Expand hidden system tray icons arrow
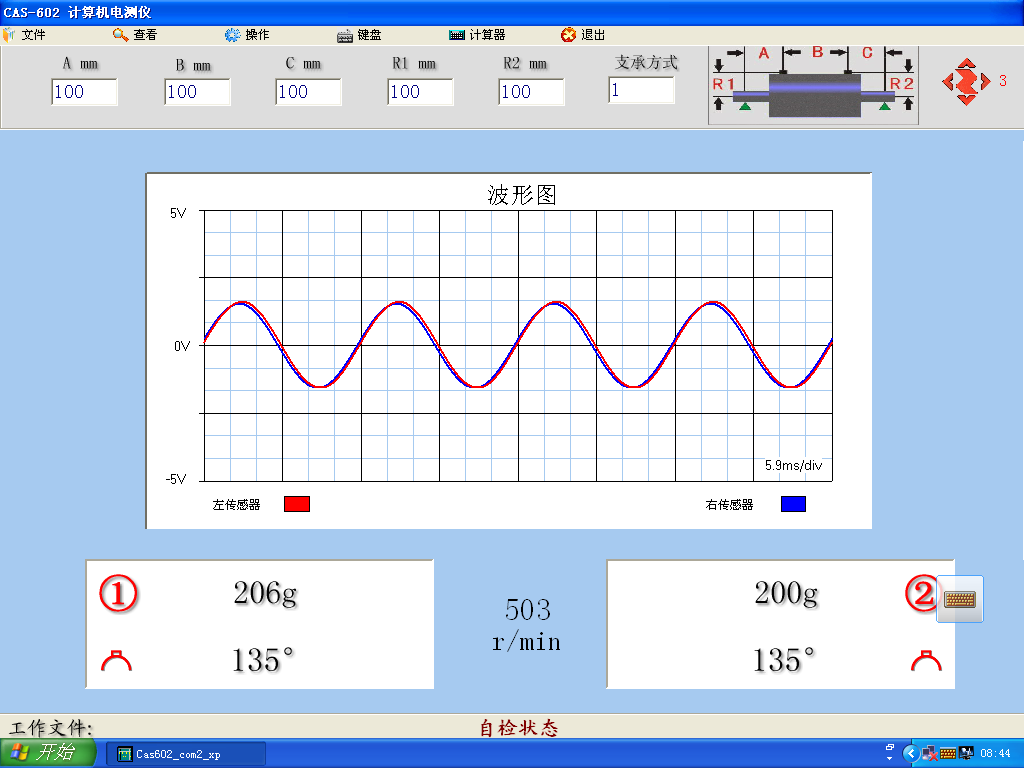 tap(910, 753)
